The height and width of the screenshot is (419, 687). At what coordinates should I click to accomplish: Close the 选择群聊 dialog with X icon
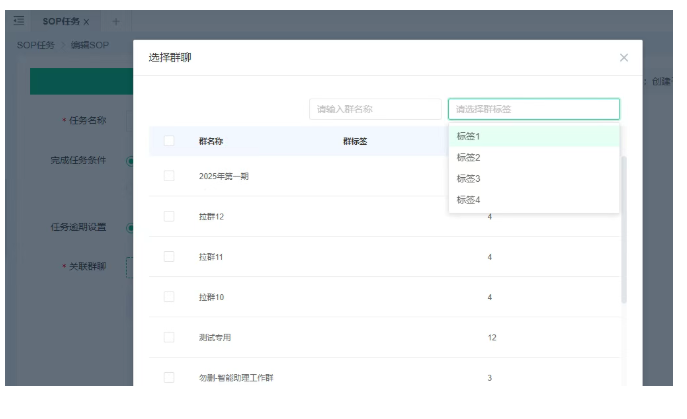(x=623, y=57)
